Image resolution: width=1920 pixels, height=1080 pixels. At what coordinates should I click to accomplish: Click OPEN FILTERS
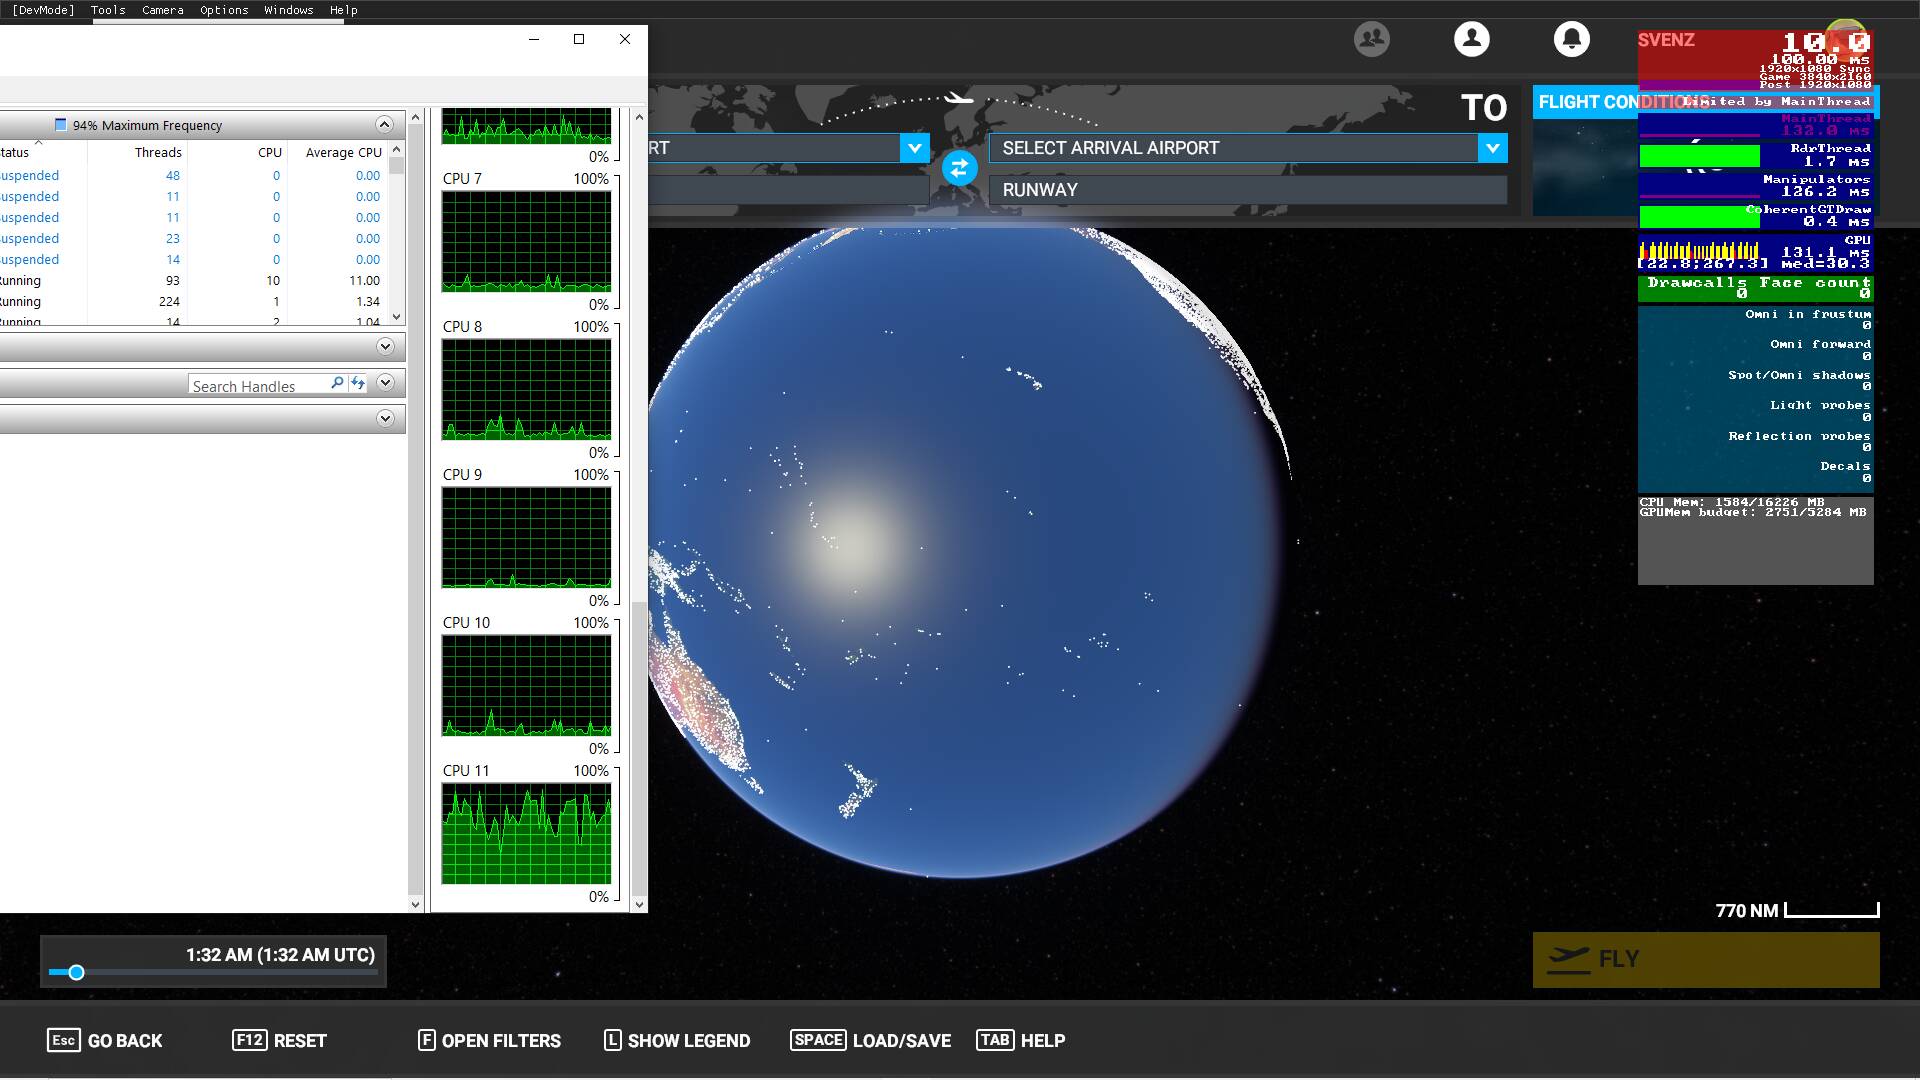[489, 1040]
